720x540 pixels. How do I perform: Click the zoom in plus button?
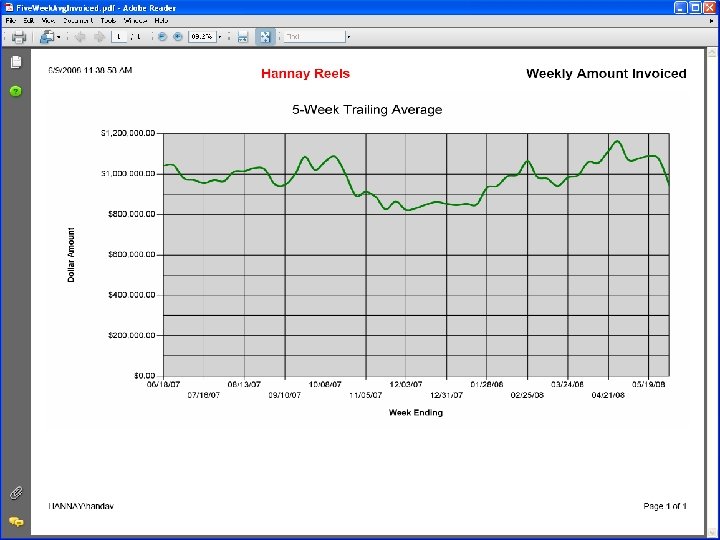point(178,37)
